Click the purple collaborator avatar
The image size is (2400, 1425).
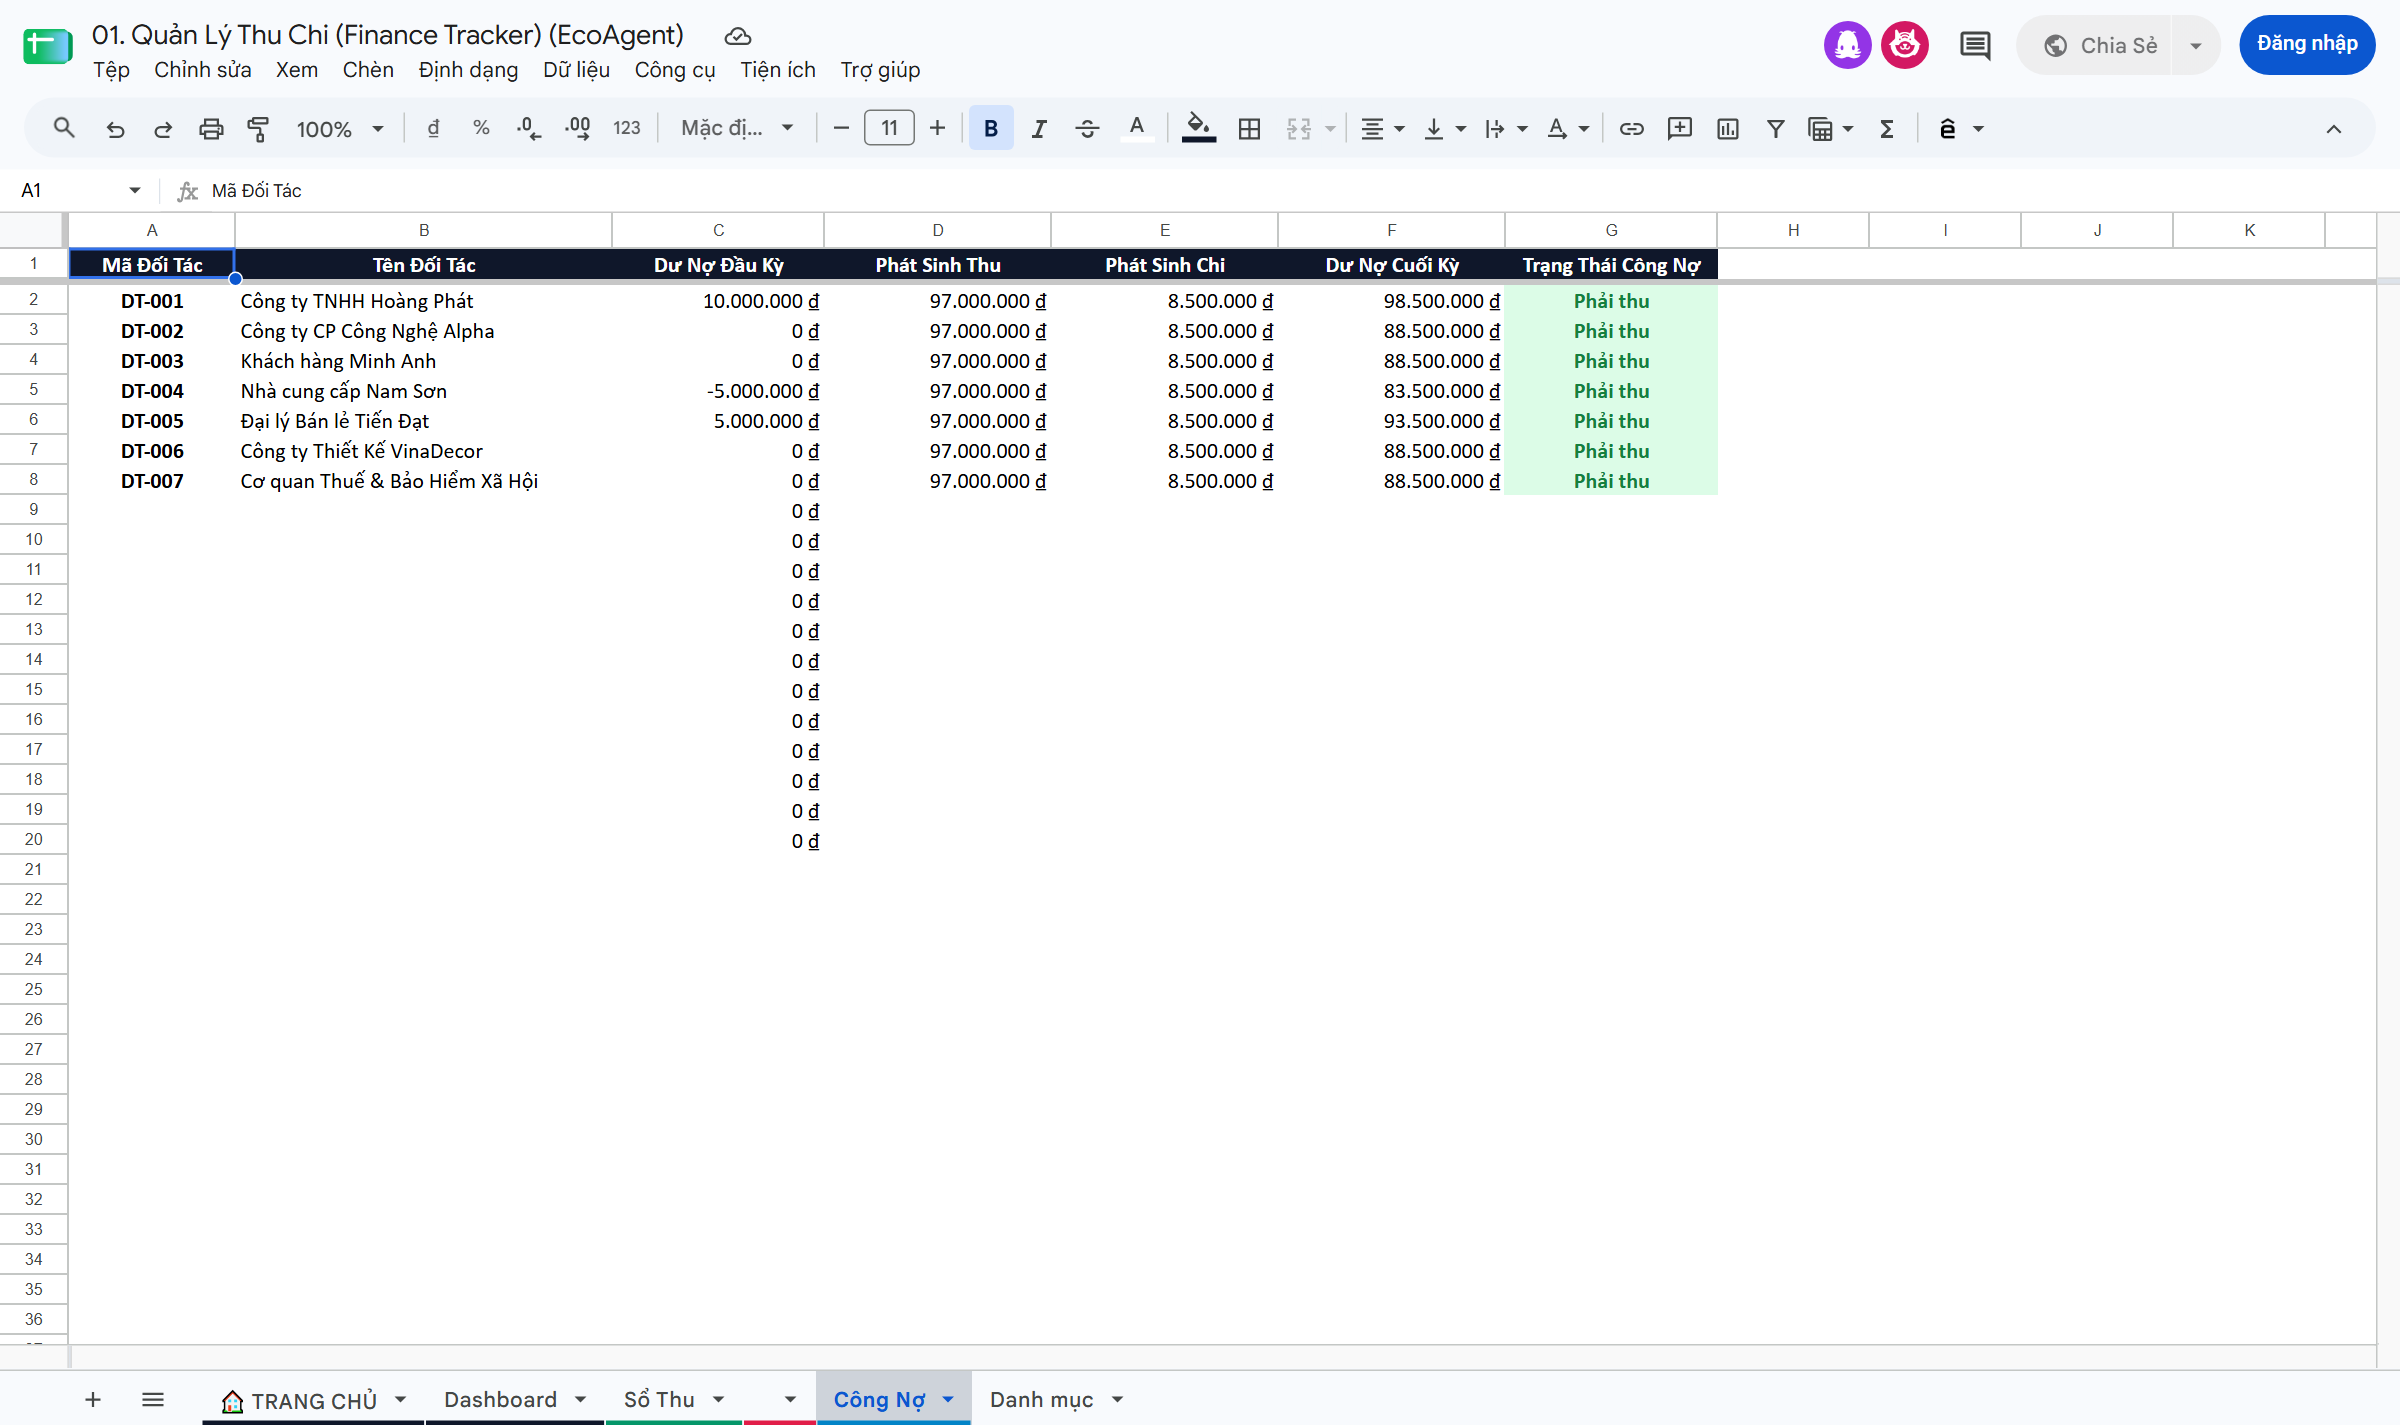[1847, 45]
